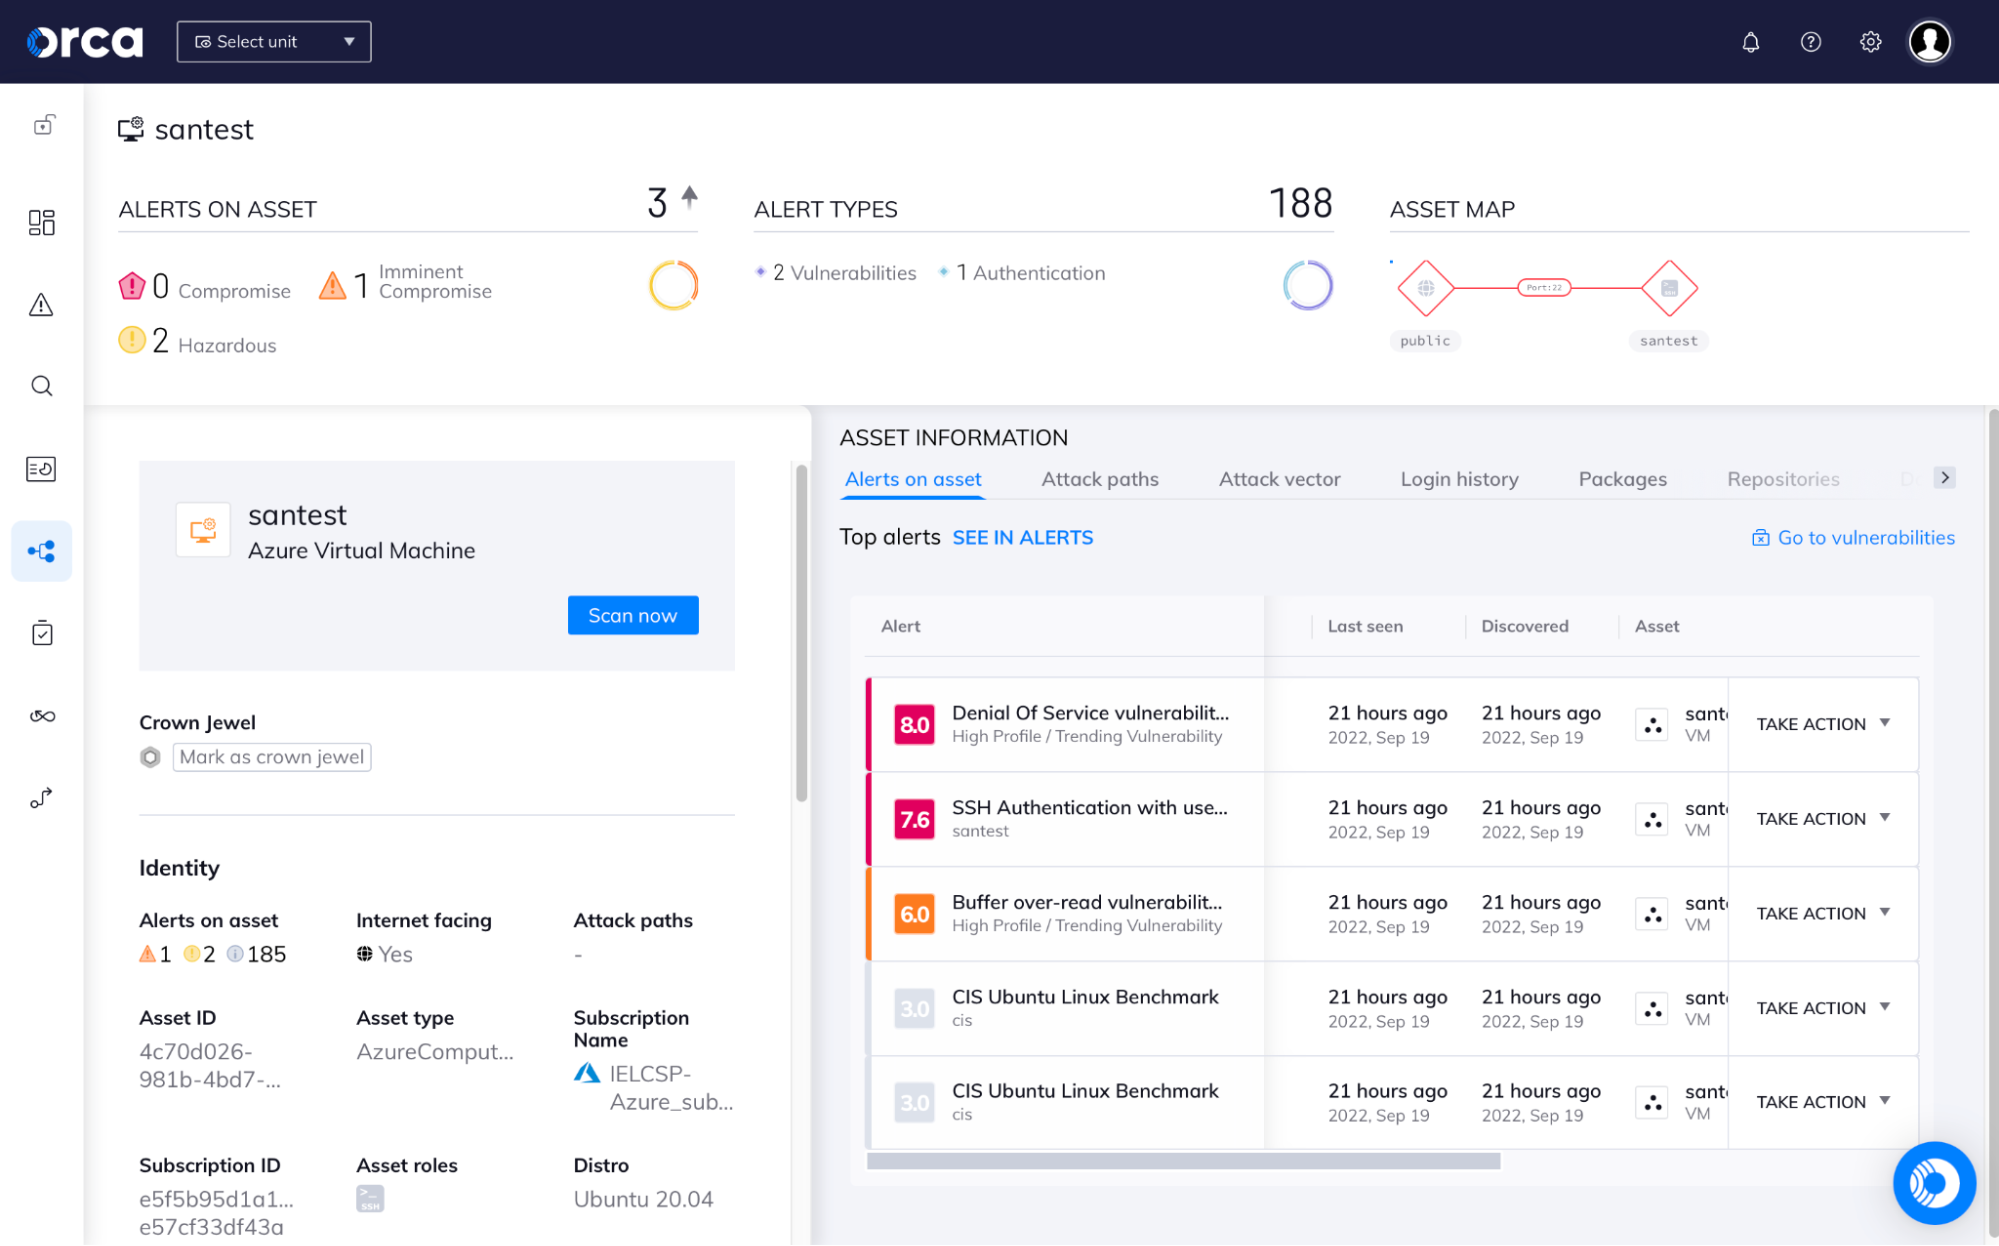Open the settings gear icon
The height and width of the screenshot is (1246, 1999).
pyautogui.click(x=1869, y=41)
